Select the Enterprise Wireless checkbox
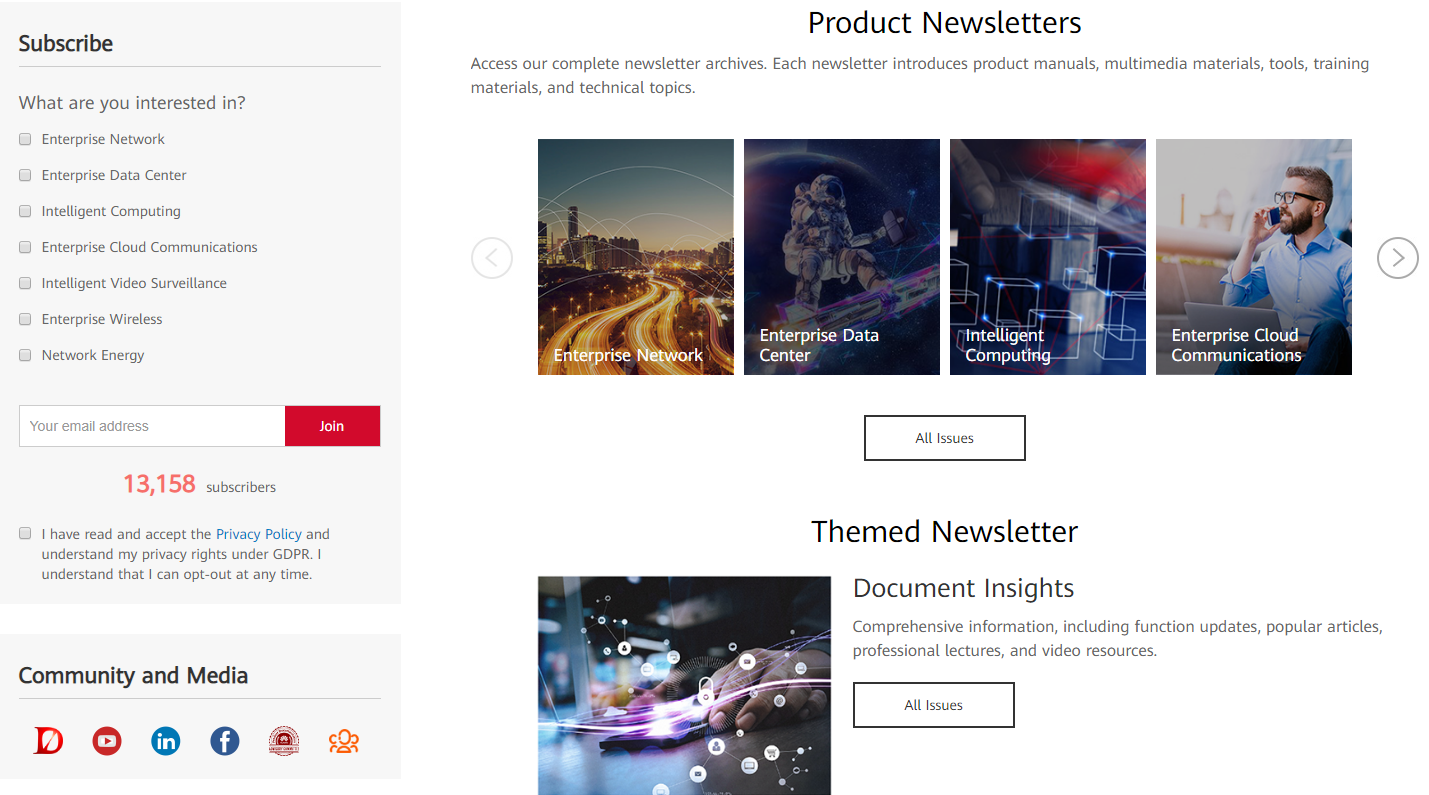Screen dimensions: 1429x795 (25, 319)
